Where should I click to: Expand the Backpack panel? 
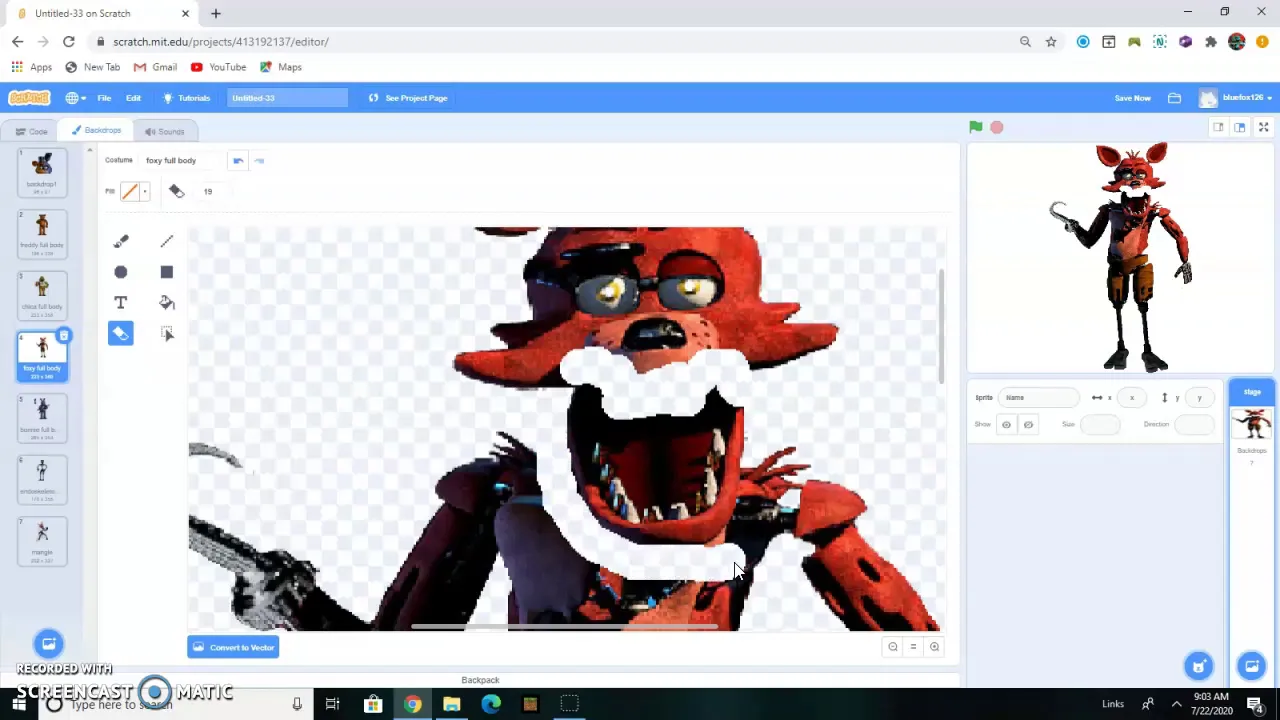click(x=480, y=680)
